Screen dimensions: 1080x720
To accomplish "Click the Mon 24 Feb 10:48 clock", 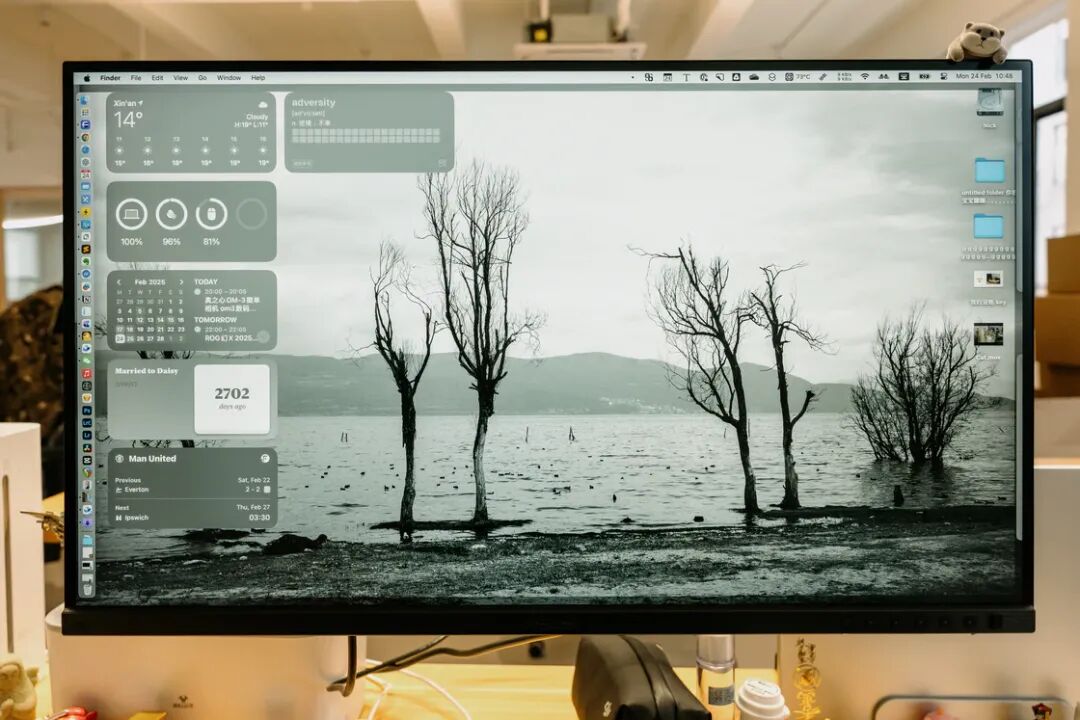I will pos(984,76).
